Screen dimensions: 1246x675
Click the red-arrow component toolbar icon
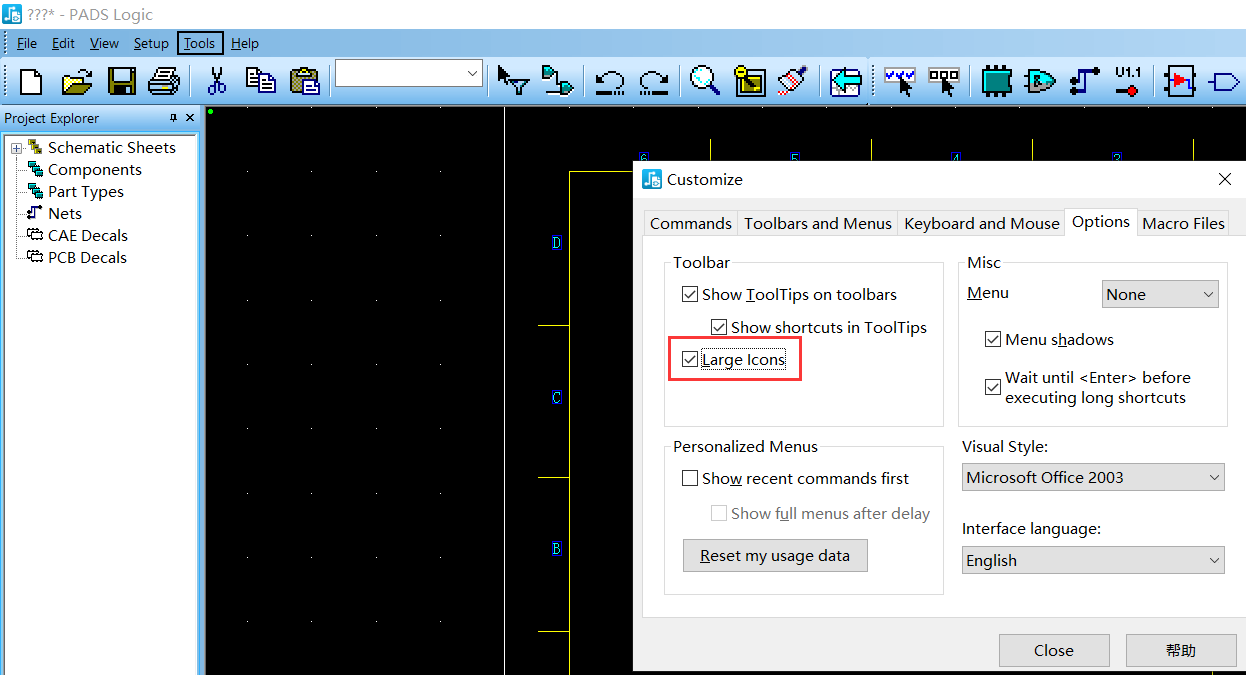point(1180,81)
